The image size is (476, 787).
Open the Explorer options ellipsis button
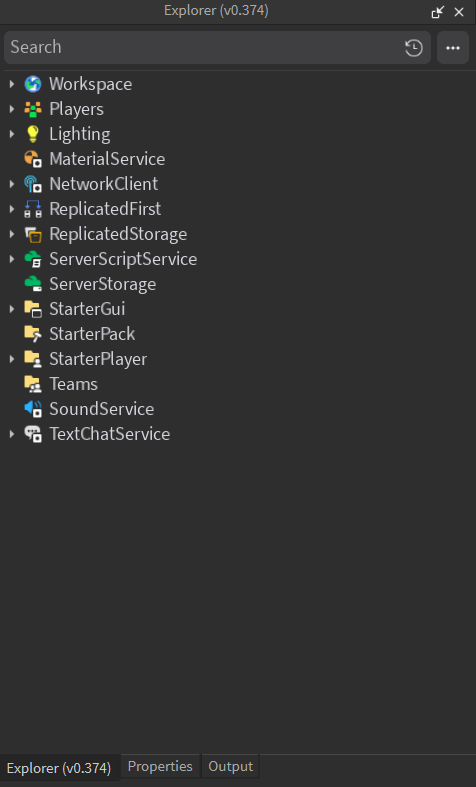(453, 48)
